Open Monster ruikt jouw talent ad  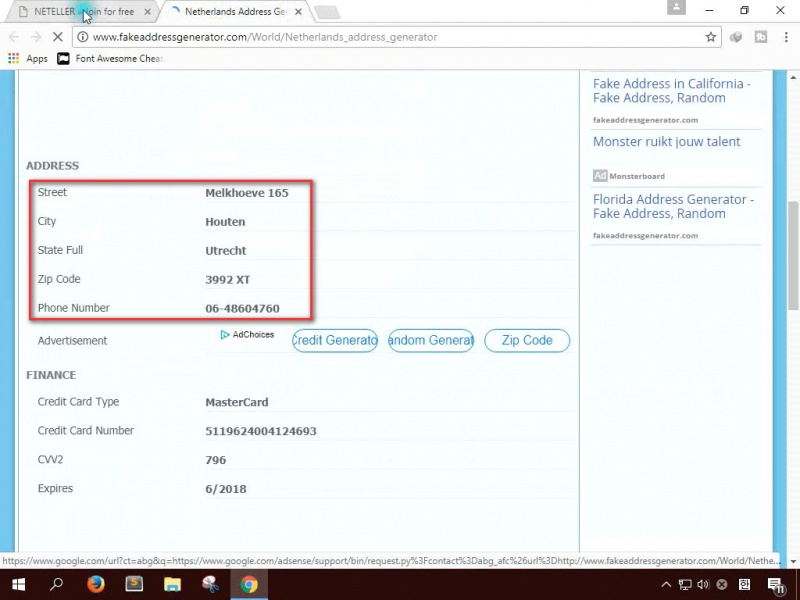666,142
